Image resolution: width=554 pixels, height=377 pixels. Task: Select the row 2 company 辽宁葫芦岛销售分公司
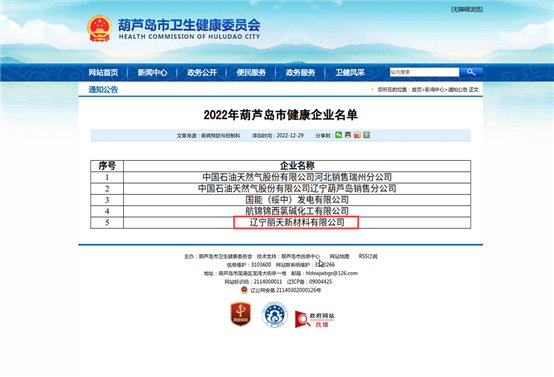pos(297,188)
